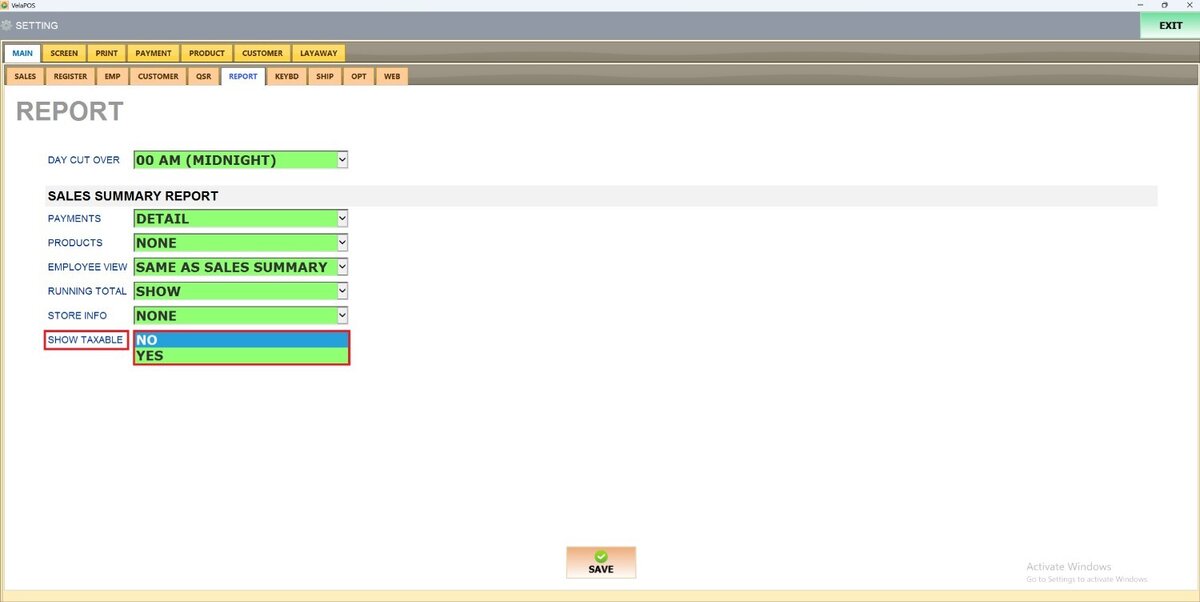Open the RUNNING TOTAL dropdown showing SHOW
Viewport: 1200px width, 602px height.
[x=241, y=291]
